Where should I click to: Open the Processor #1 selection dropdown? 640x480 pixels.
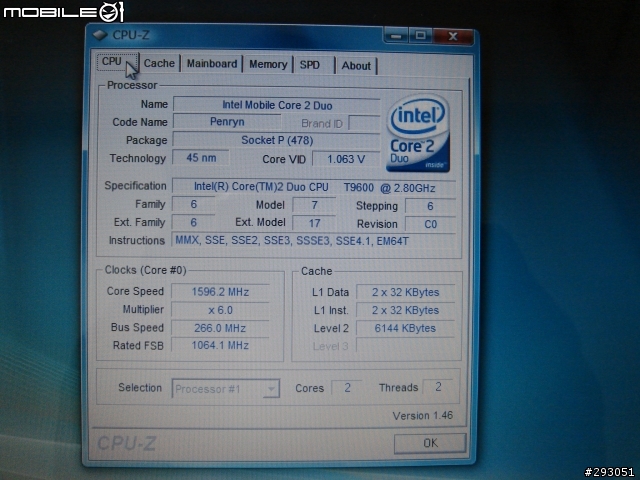tap(226, 389)
